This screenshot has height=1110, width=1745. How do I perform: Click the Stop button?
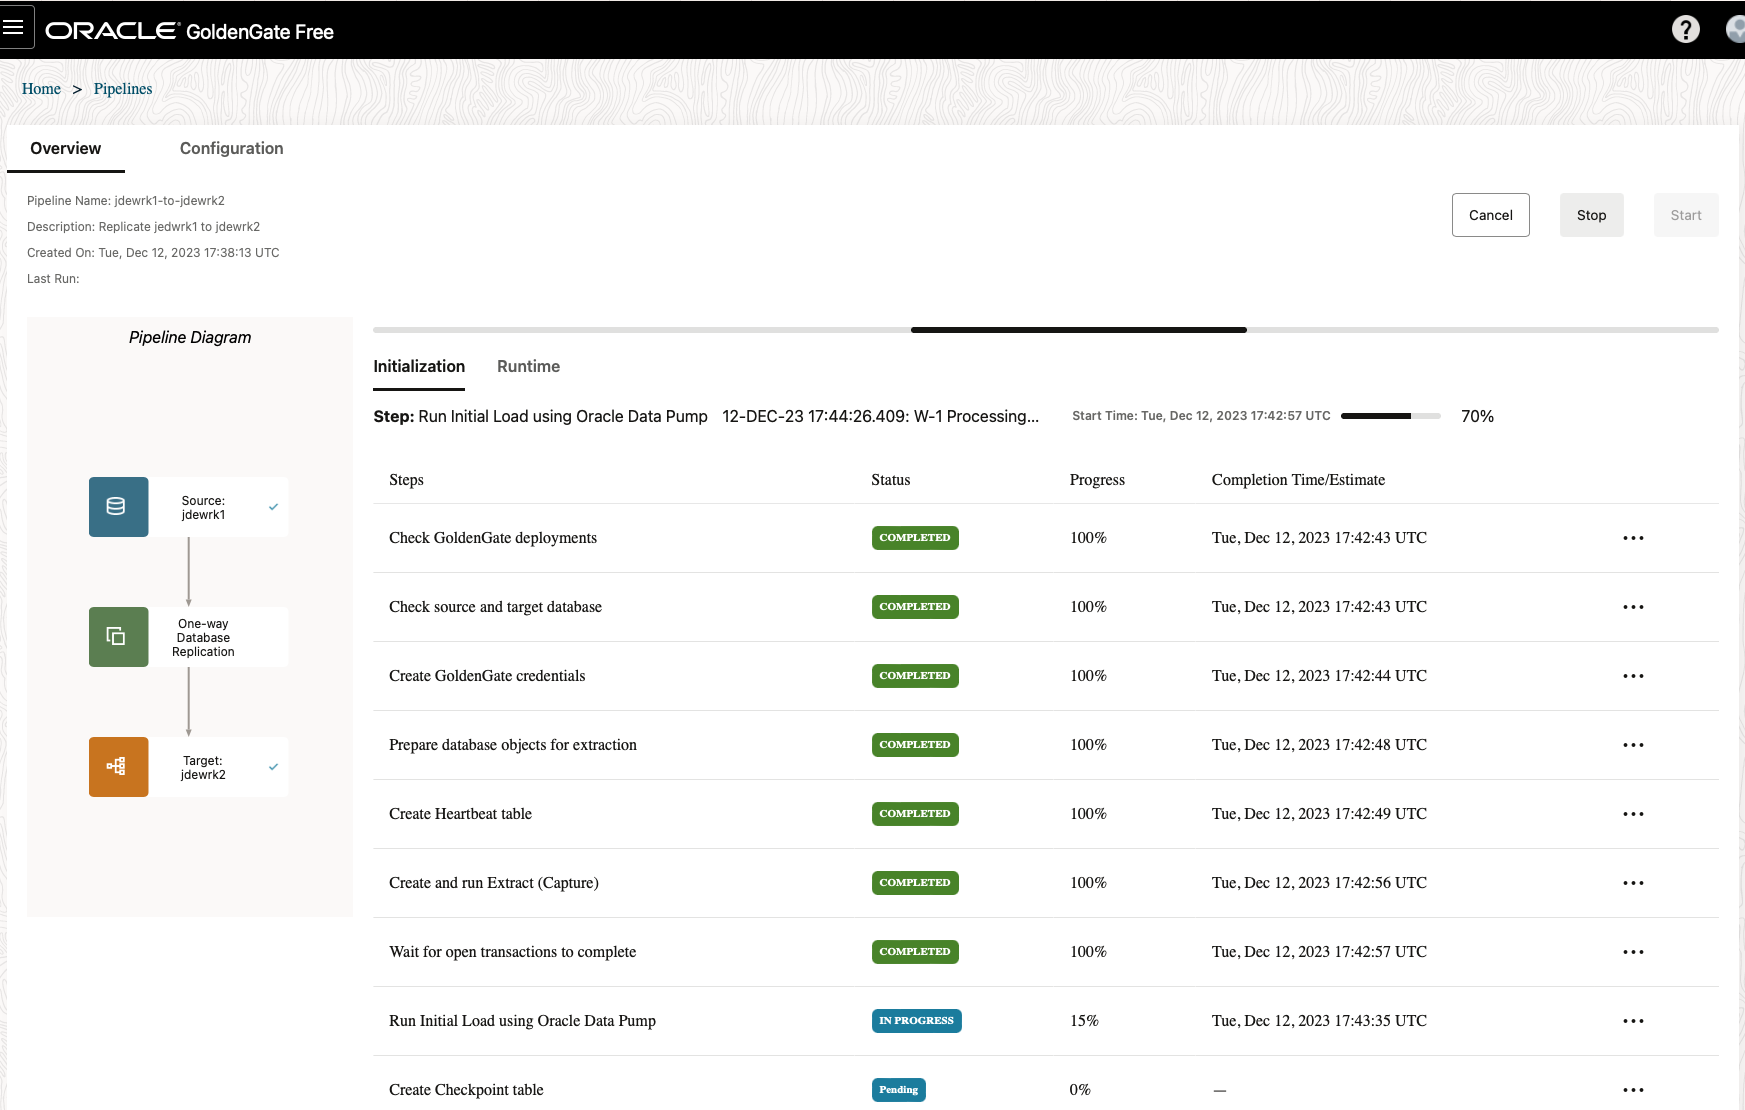[1591, 215]
